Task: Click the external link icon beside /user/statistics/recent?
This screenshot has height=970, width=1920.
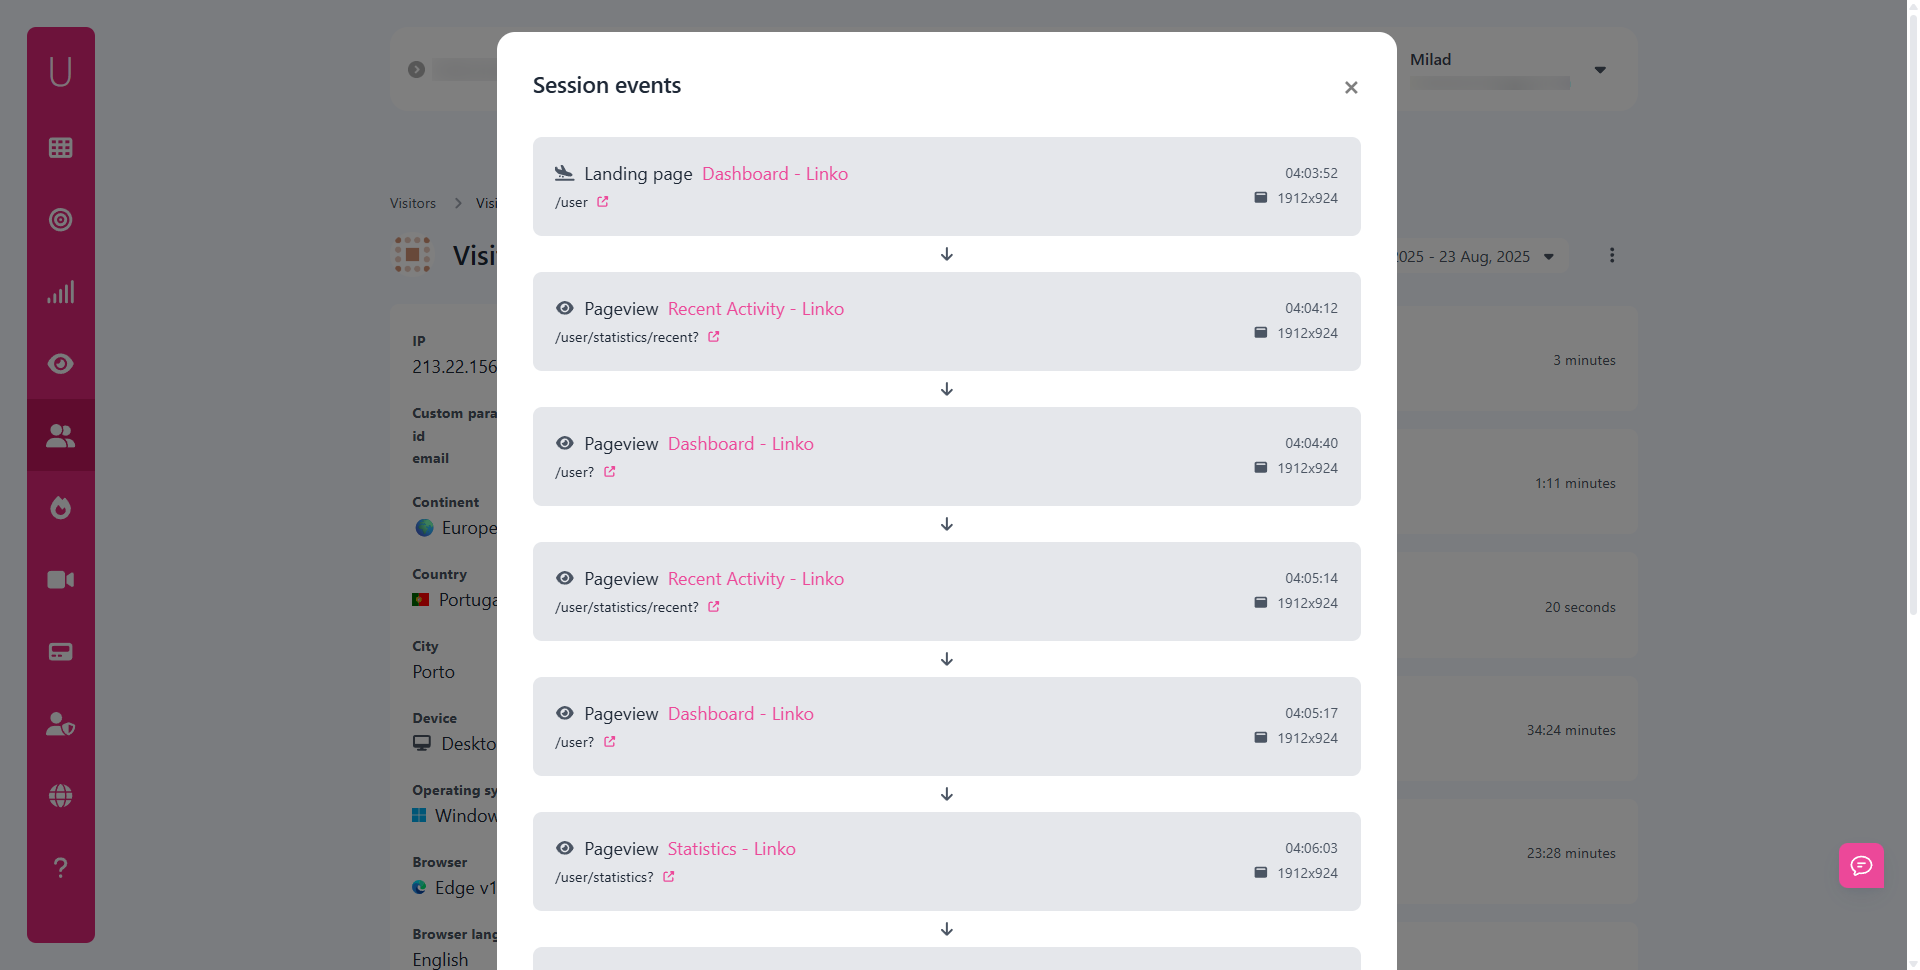Action: click(x=713, y=336)
